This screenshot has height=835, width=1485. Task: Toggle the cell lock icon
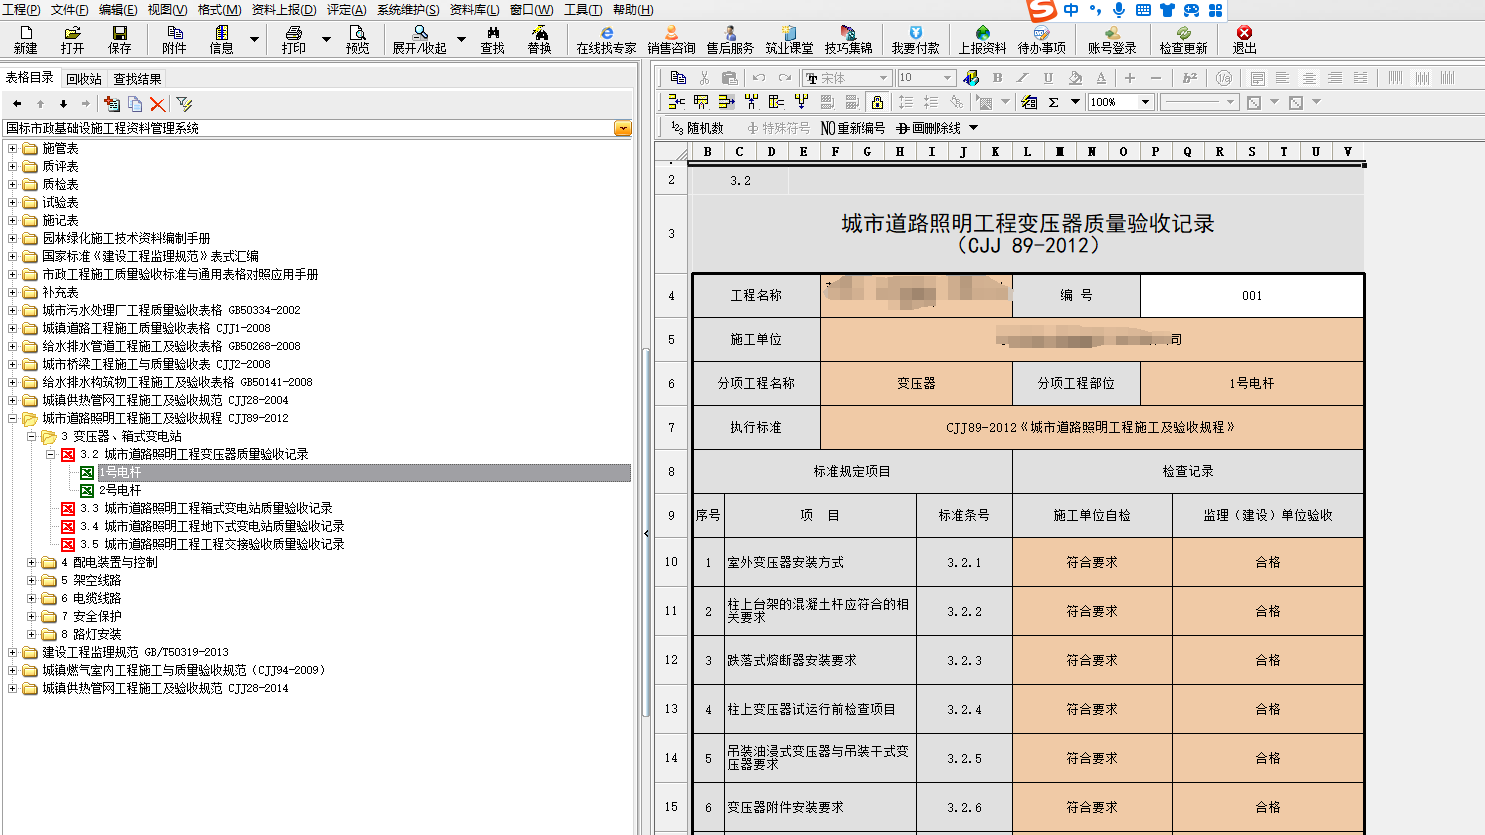click(x=877, y=102)
